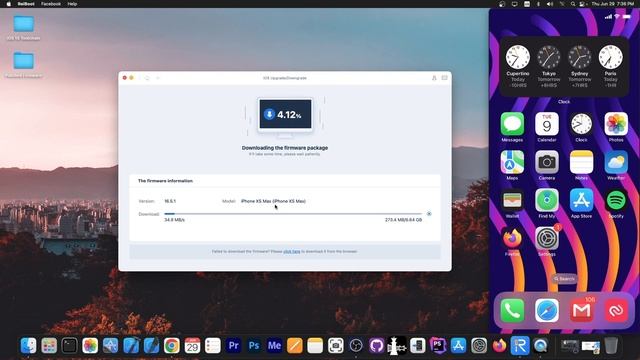Tap the Search pill on the iPhone home screen

pos(564,279)
